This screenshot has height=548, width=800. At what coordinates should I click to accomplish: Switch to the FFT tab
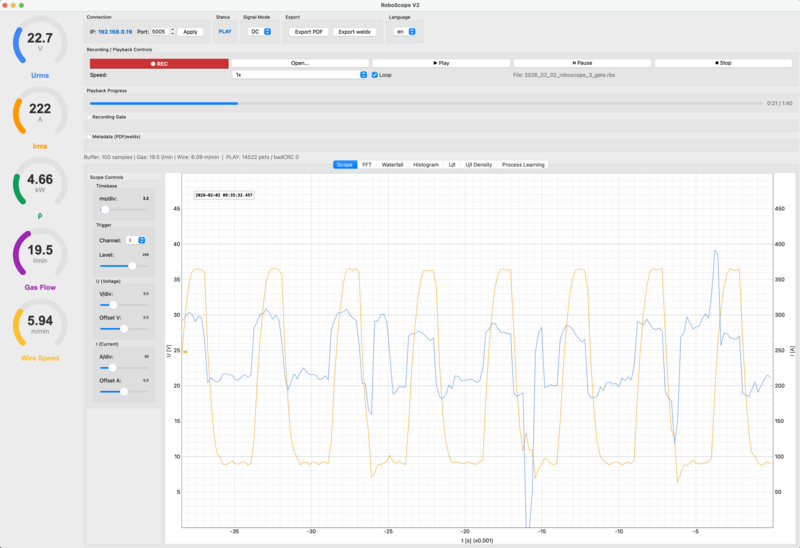click(x=366, y=164)
